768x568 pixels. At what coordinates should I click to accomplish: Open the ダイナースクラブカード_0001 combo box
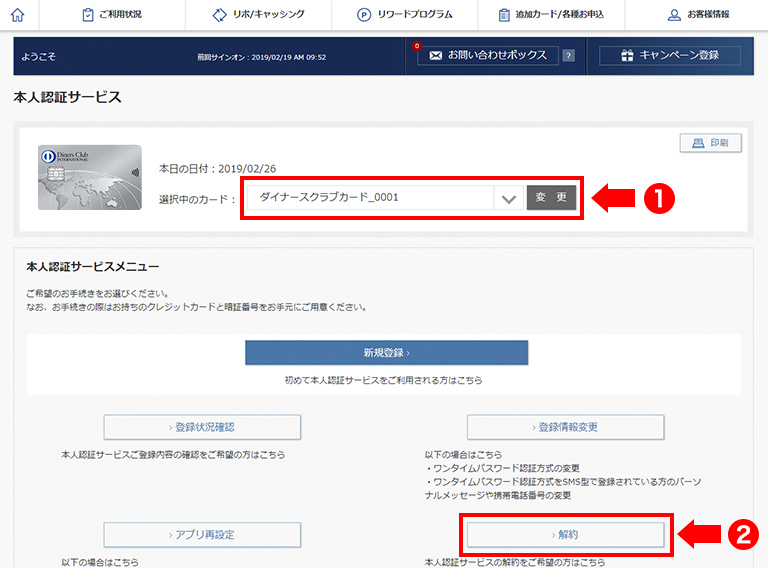pos(370,198)
